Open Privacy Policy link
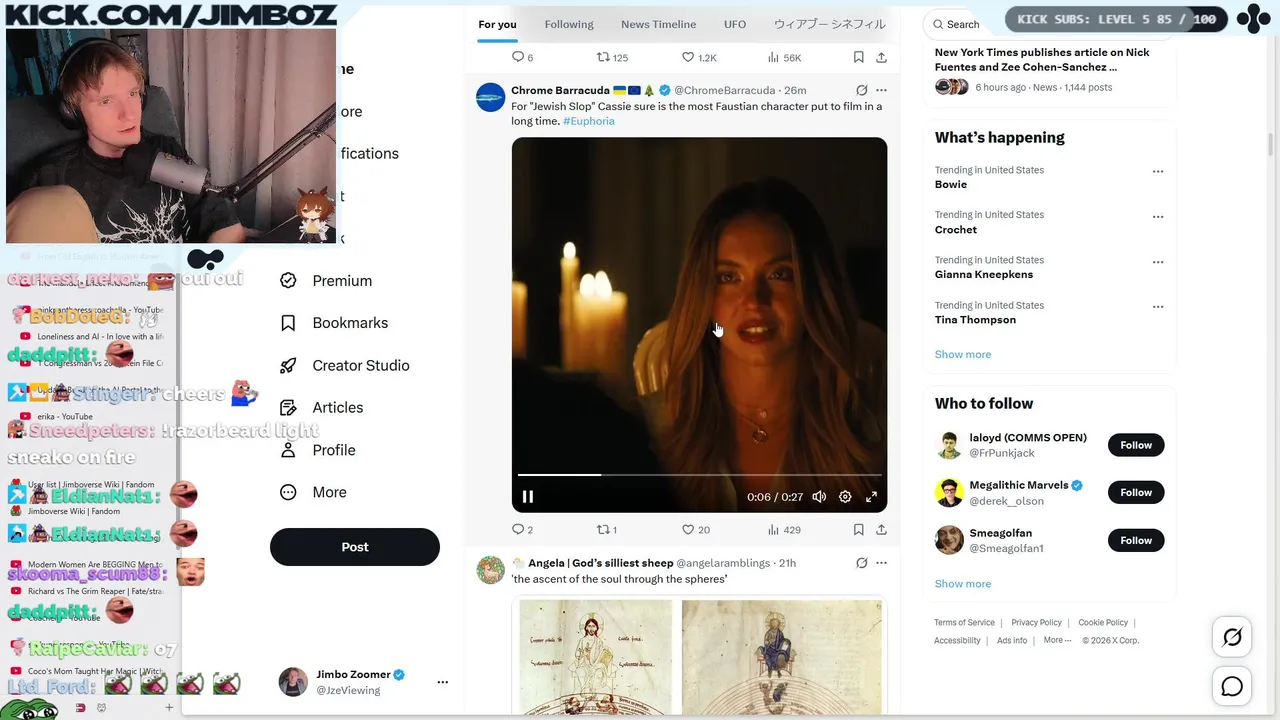This screenshot has height=720, width=1280. pyautogui.click(x=1036, y=623)
